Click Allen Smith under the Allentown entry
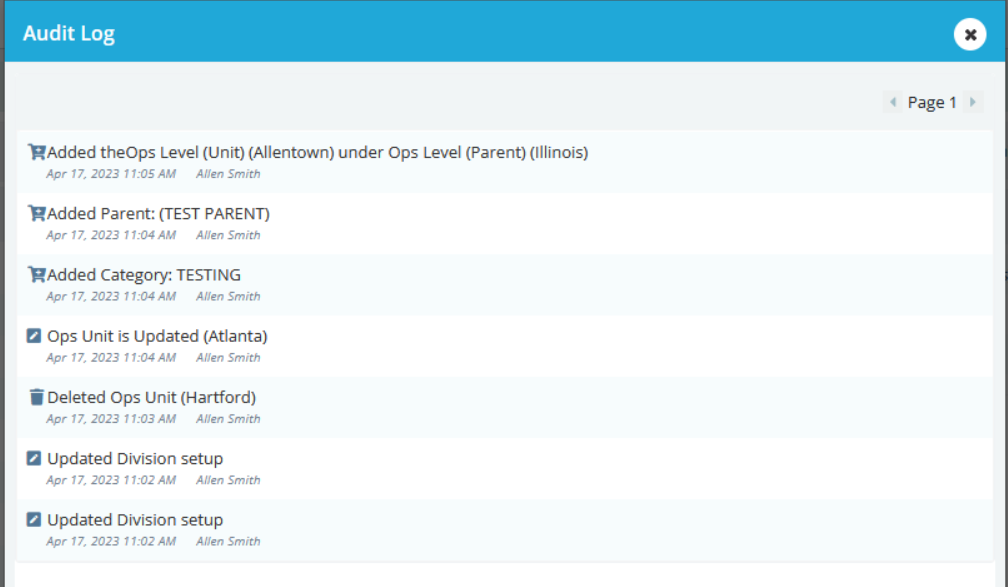This screenshot has width=1008, height=587. [228, 174]
